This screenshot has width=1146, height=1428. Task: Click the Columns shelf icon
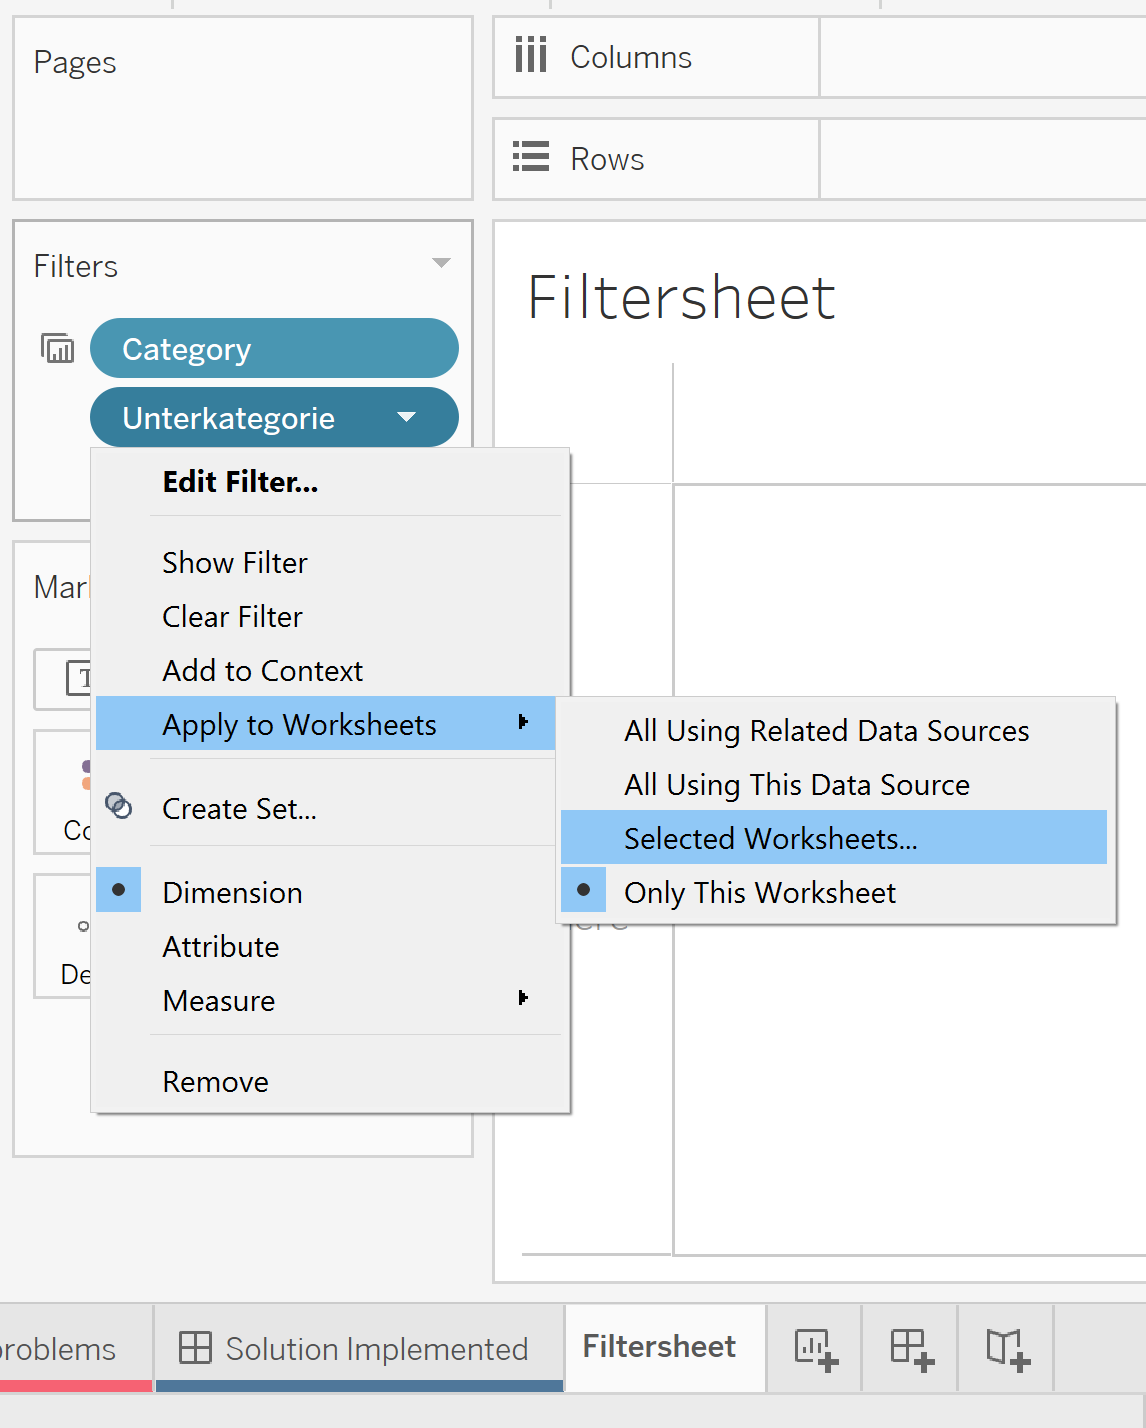point(530,57)
